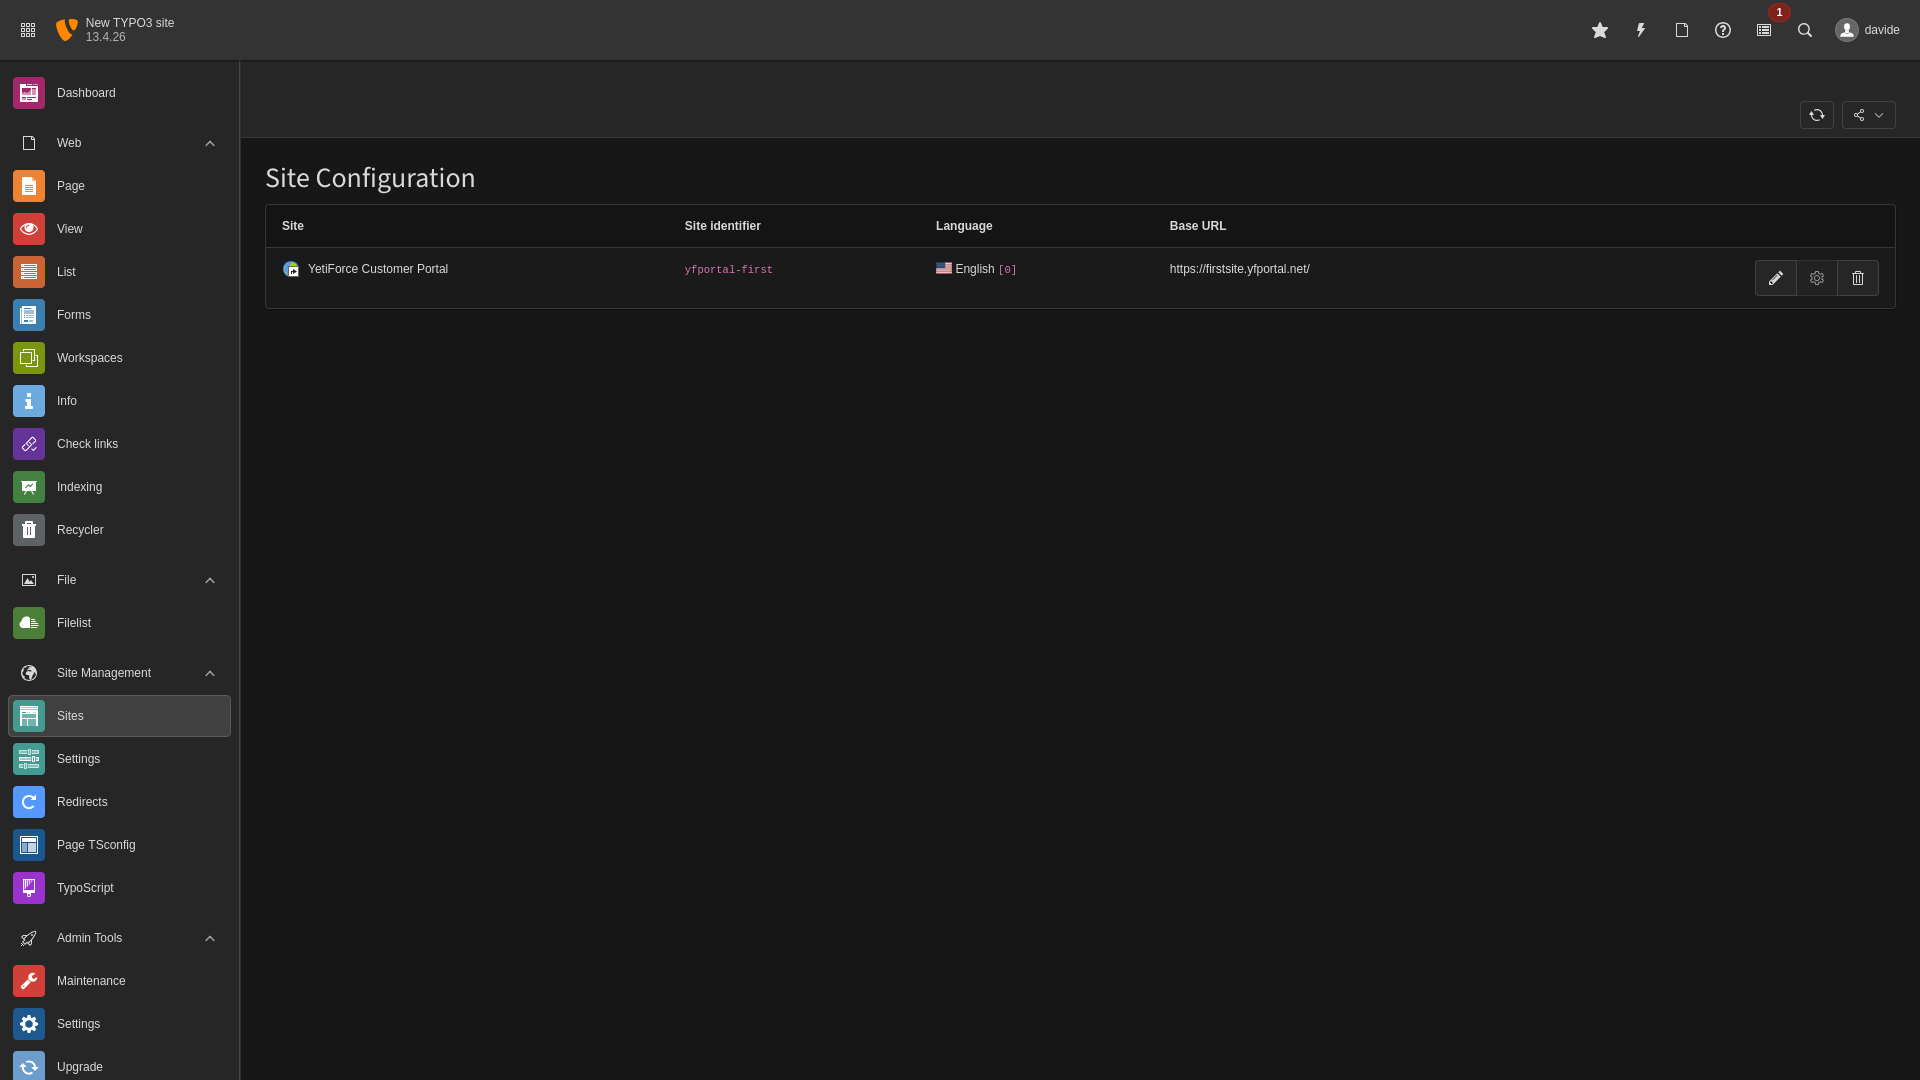Open the davide user menu
This screenshot has height=1080, width=1920.
pos(1866,30)
